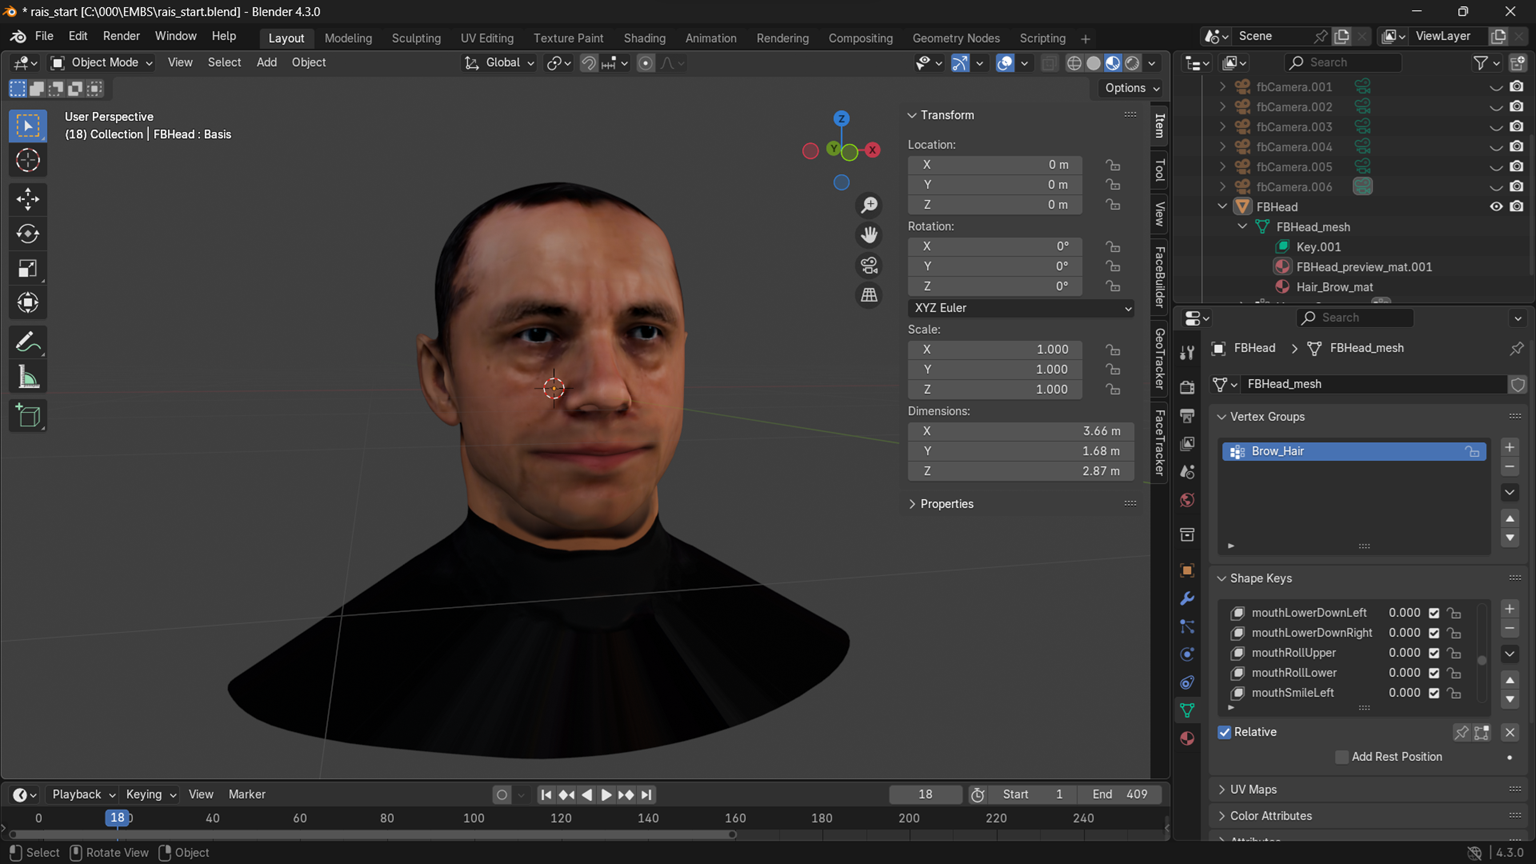Open the viewport Options dropdown
This screenshot has width=1536, height=864.
(1132, 88)
